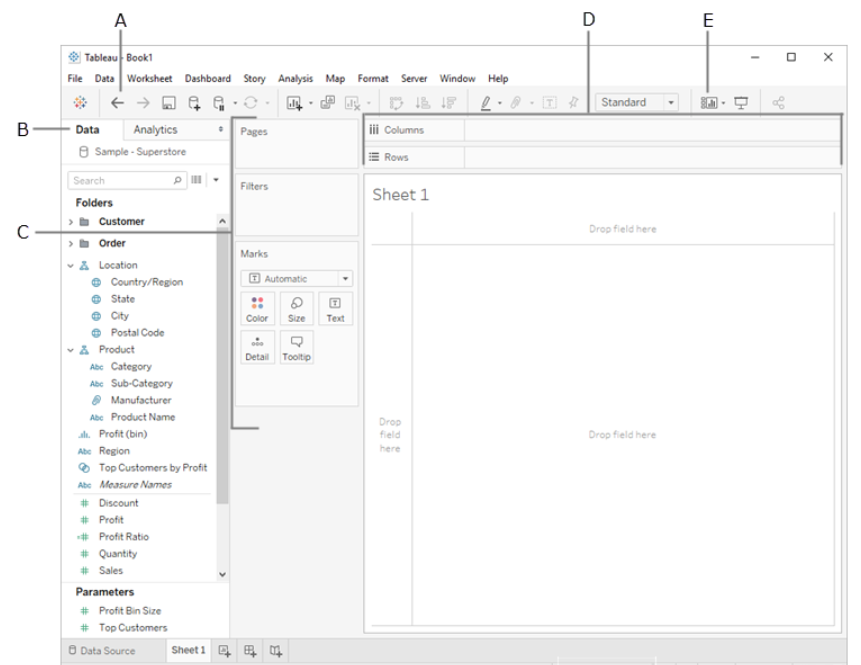Add a new data source icon
This screenshot has height=665, width=861.
tap(194, 103)
